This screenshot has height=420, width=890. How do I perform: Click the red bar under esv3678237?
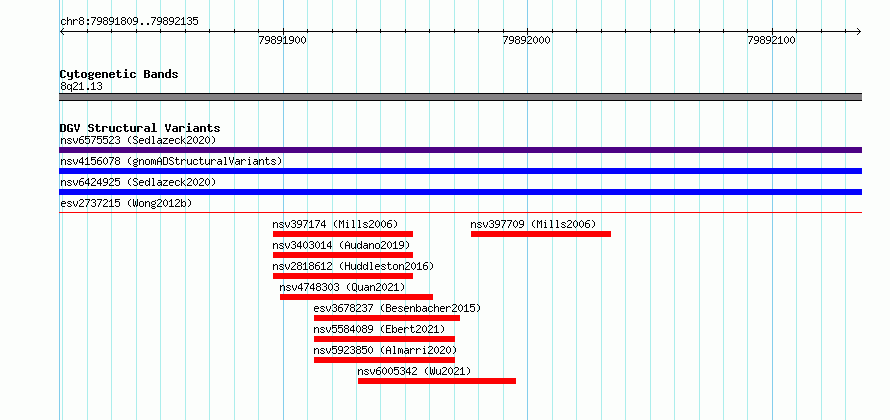click(387, 318)
